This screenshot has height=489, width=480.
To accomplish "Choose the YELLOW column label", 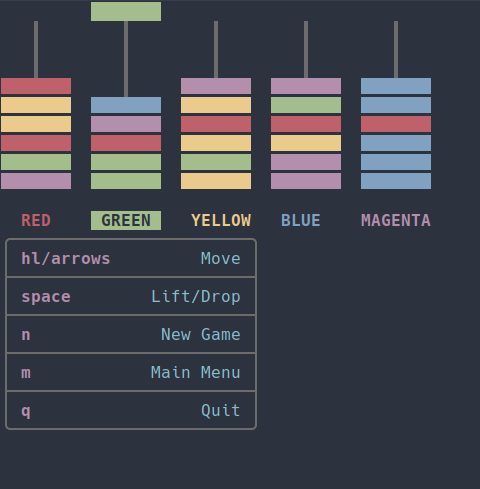I will pos(221,220).
